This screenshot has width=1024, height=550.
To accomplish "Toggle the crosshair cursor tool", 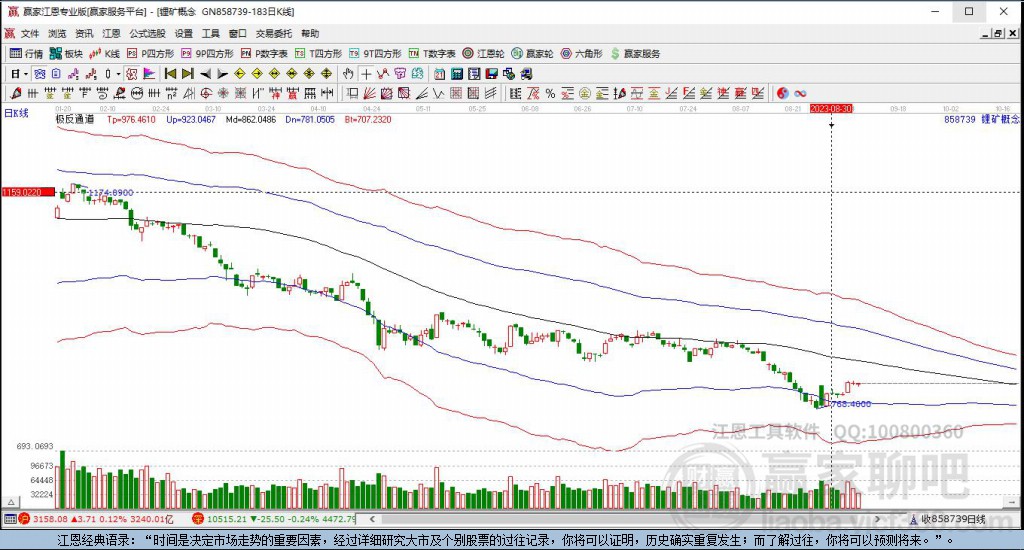I will (366, 74).
